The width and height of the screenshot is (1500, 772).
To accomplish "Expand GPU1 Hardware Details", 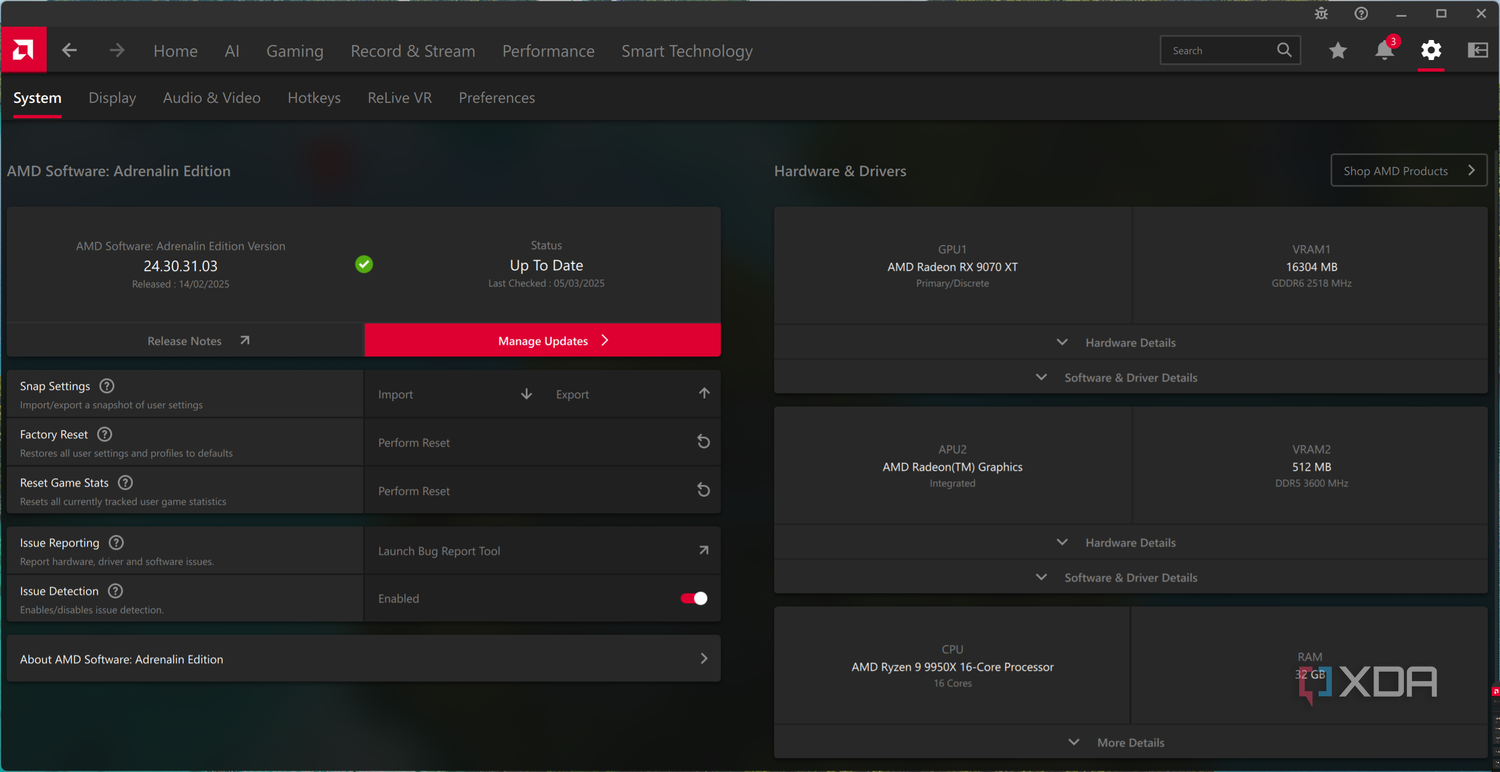I will [1131, 342].
